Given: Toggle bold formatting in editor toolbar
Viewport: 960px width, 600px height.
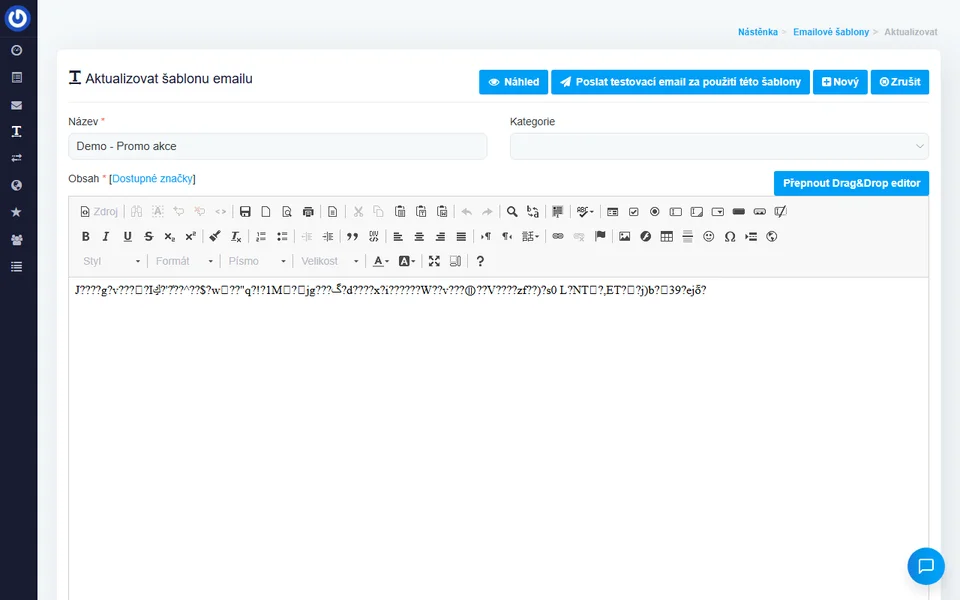Looking at the screenshot, I should 85,237.
